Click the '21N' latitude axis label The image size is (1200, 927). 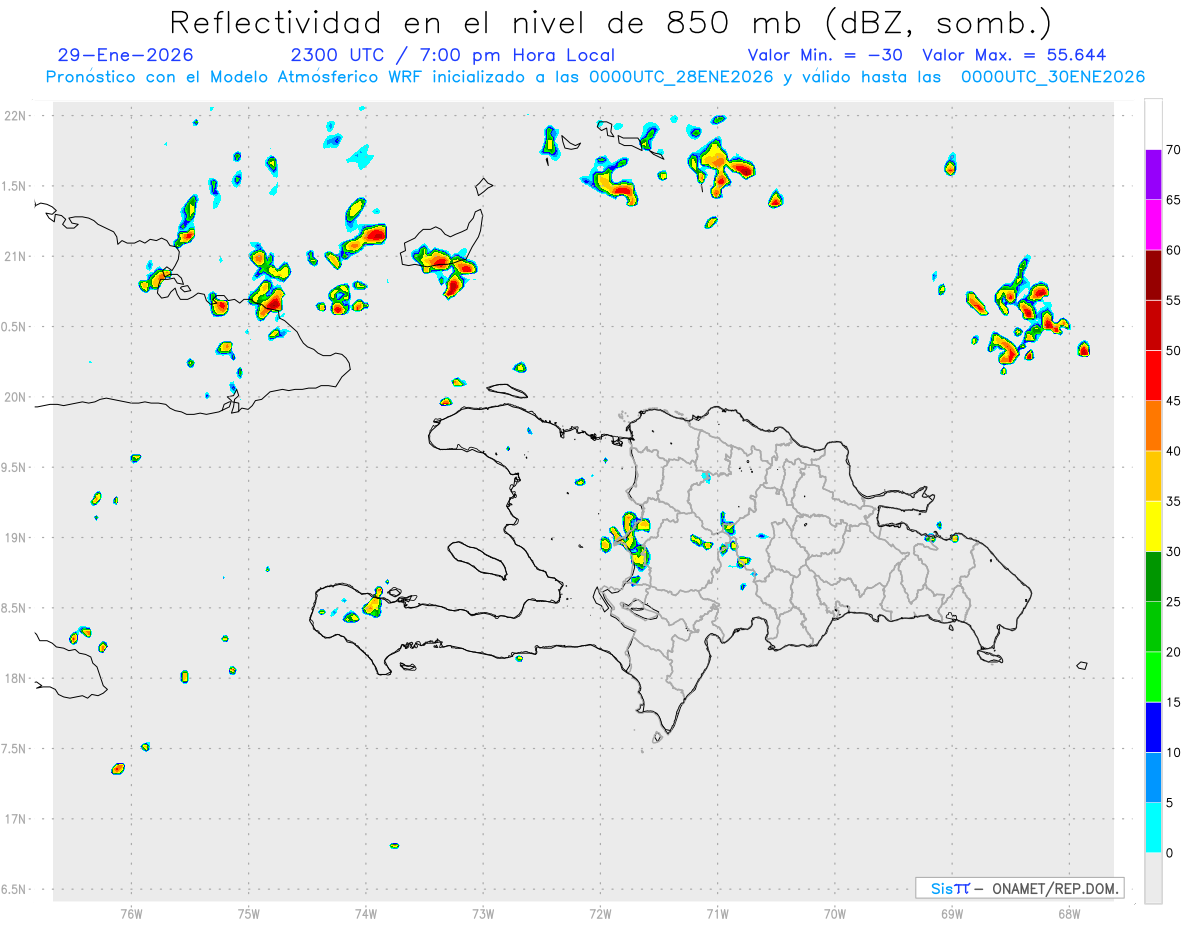click(x=17, y=257)
